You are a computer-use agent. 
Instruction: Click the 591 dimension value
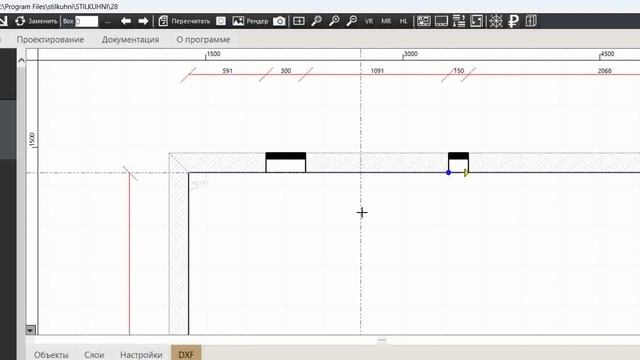227,71
